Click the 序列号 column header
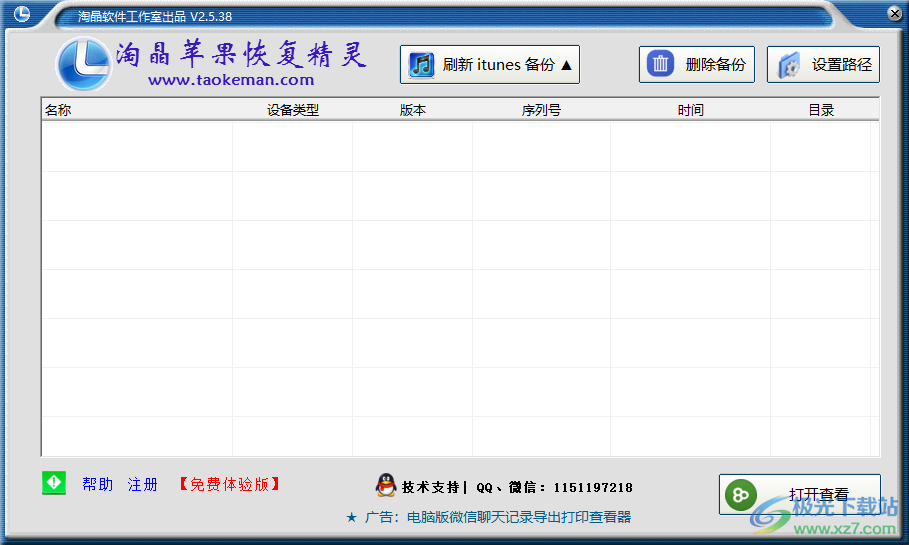 pos(541,110)
